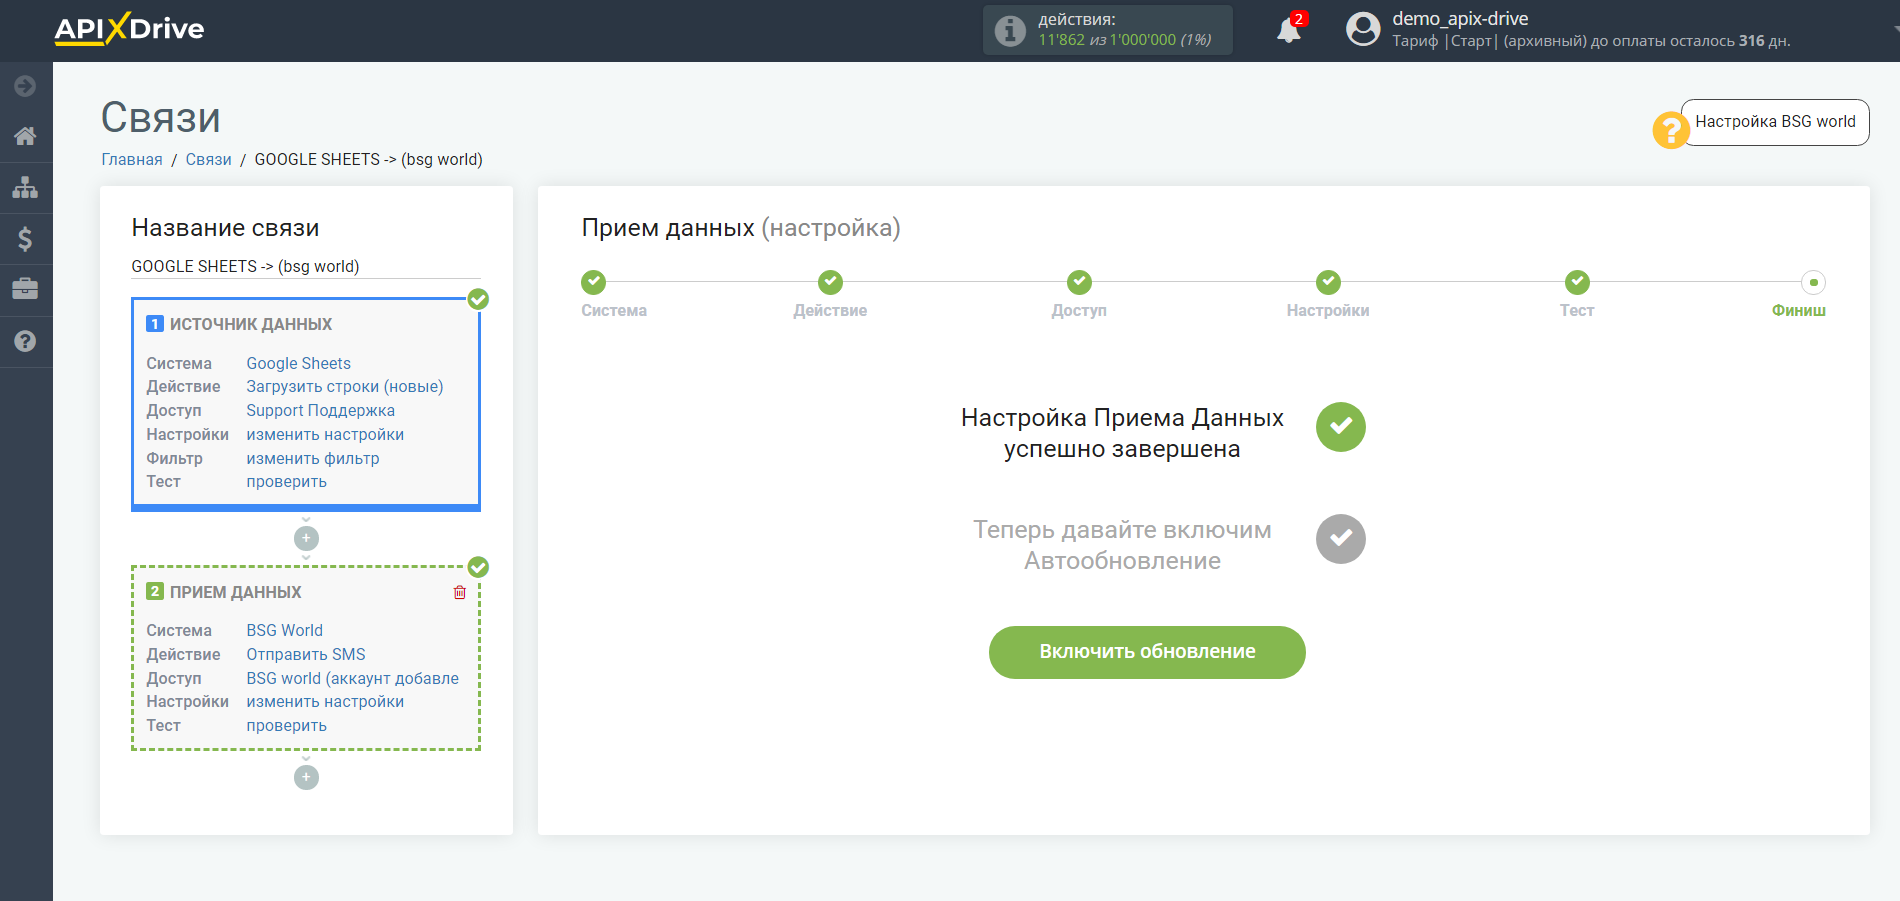
Task: Add a step between source and receiver
Action: 306,538
